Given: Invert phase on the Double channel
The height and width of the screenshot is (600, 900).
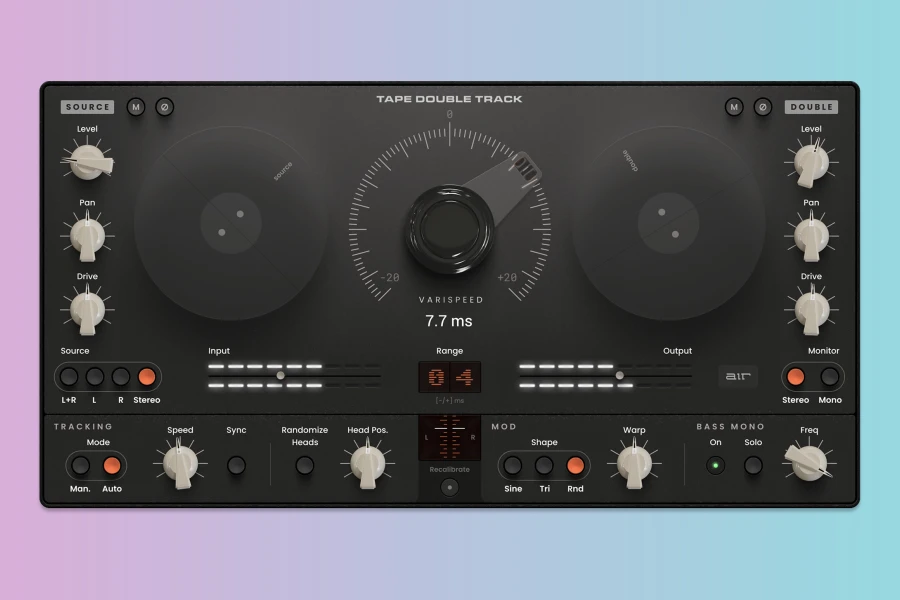Looking at the screenshot, I should (x=762, y=107).
